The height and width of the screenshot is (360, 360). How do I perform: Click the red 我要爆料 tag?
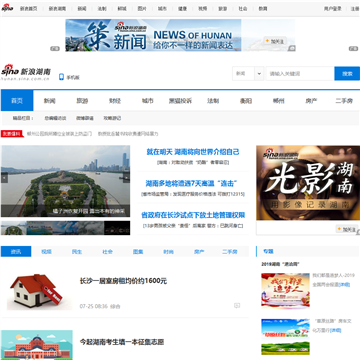coord(12,134)
